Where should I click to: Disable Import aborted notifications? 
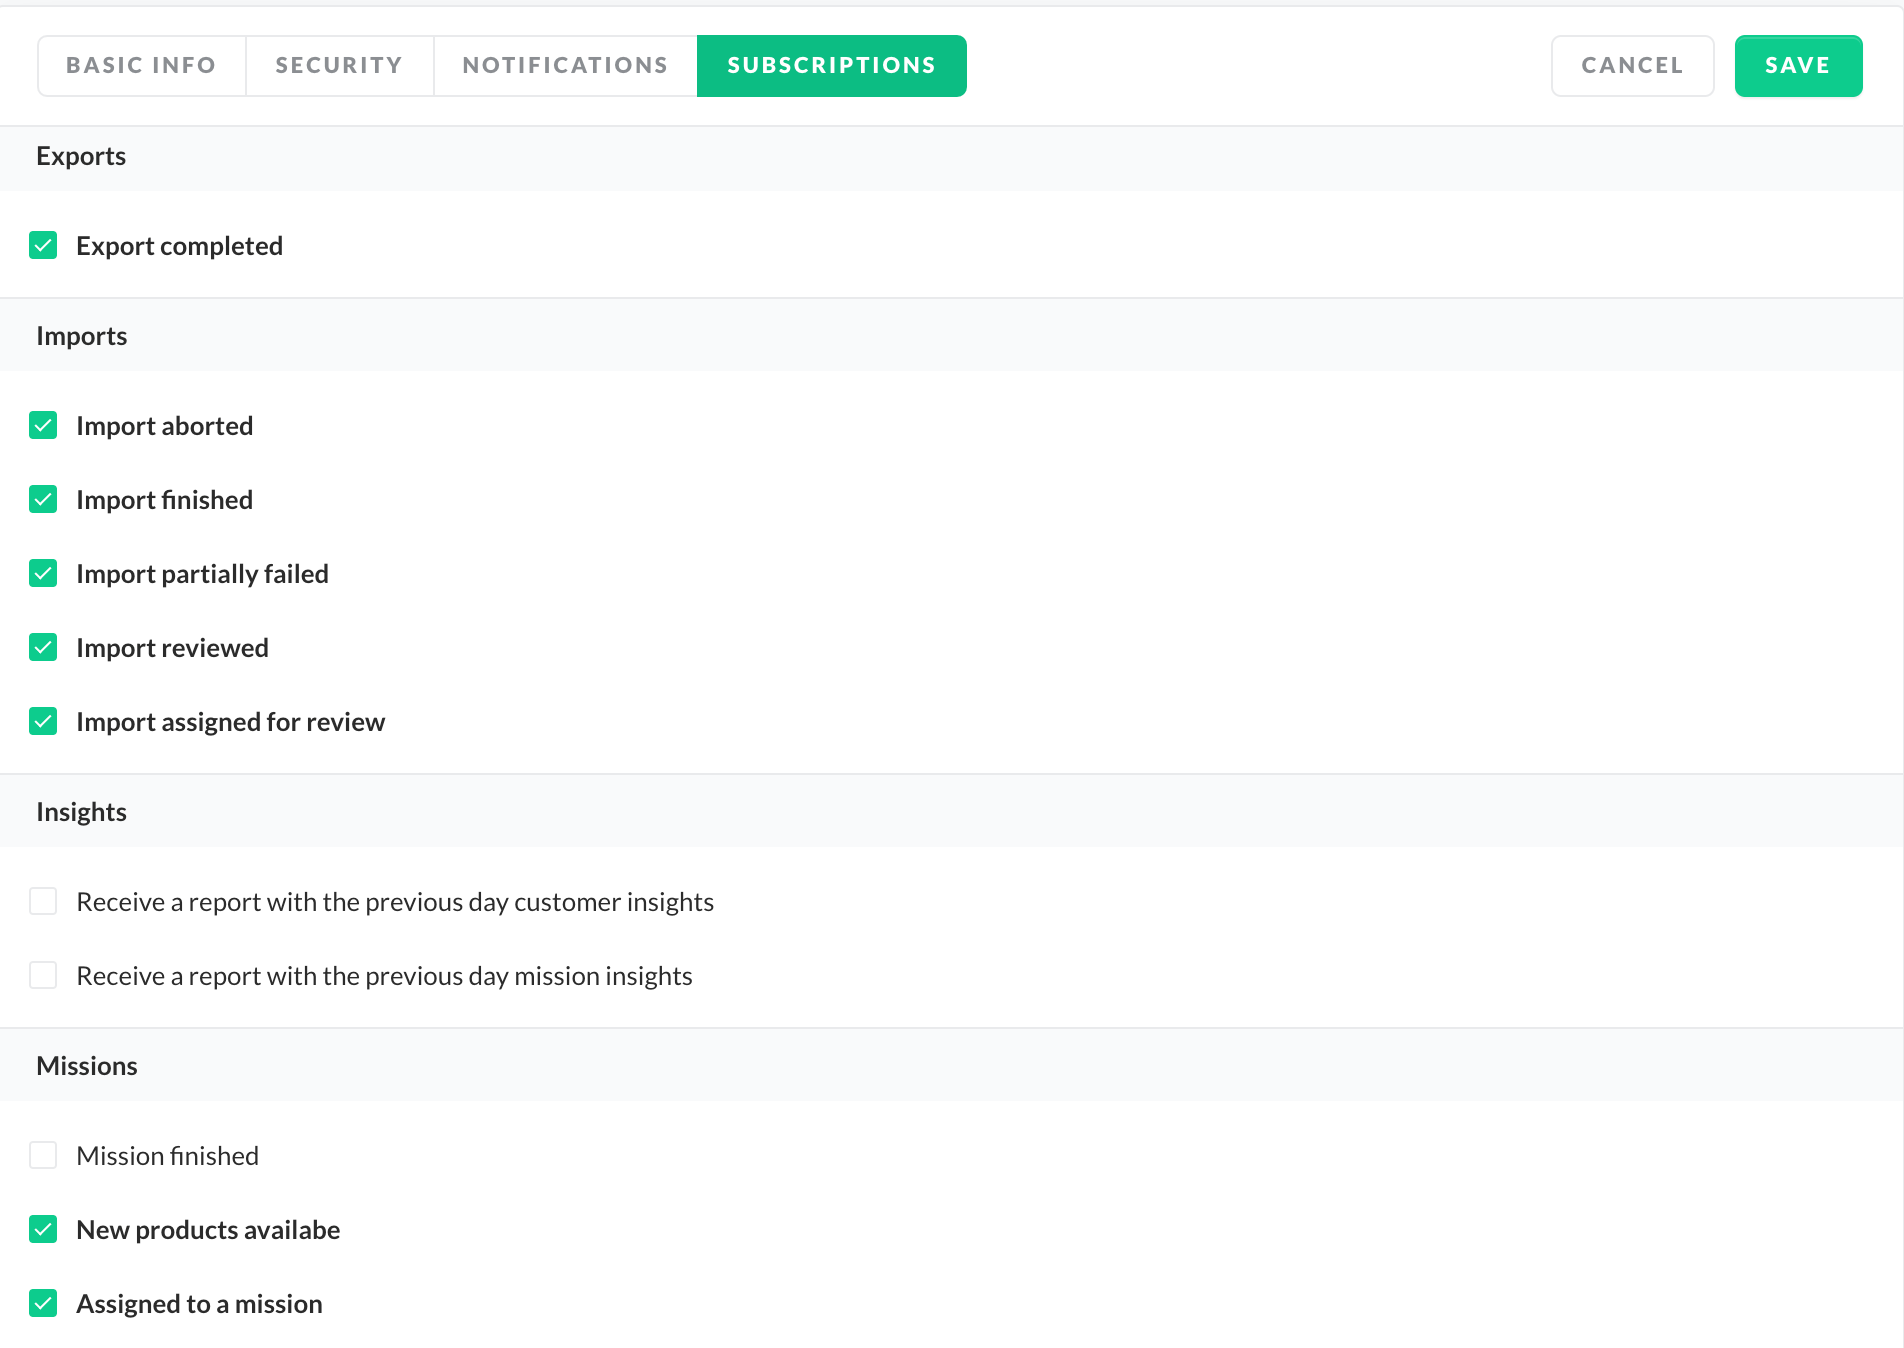tap(43, 426)
